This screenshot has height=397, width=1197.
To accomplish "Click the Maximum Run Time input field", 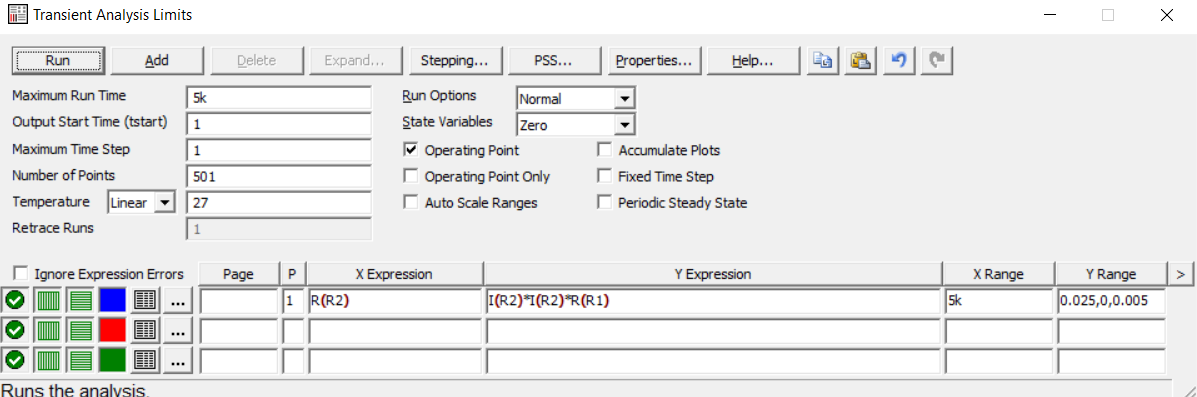I will point(279,98).
